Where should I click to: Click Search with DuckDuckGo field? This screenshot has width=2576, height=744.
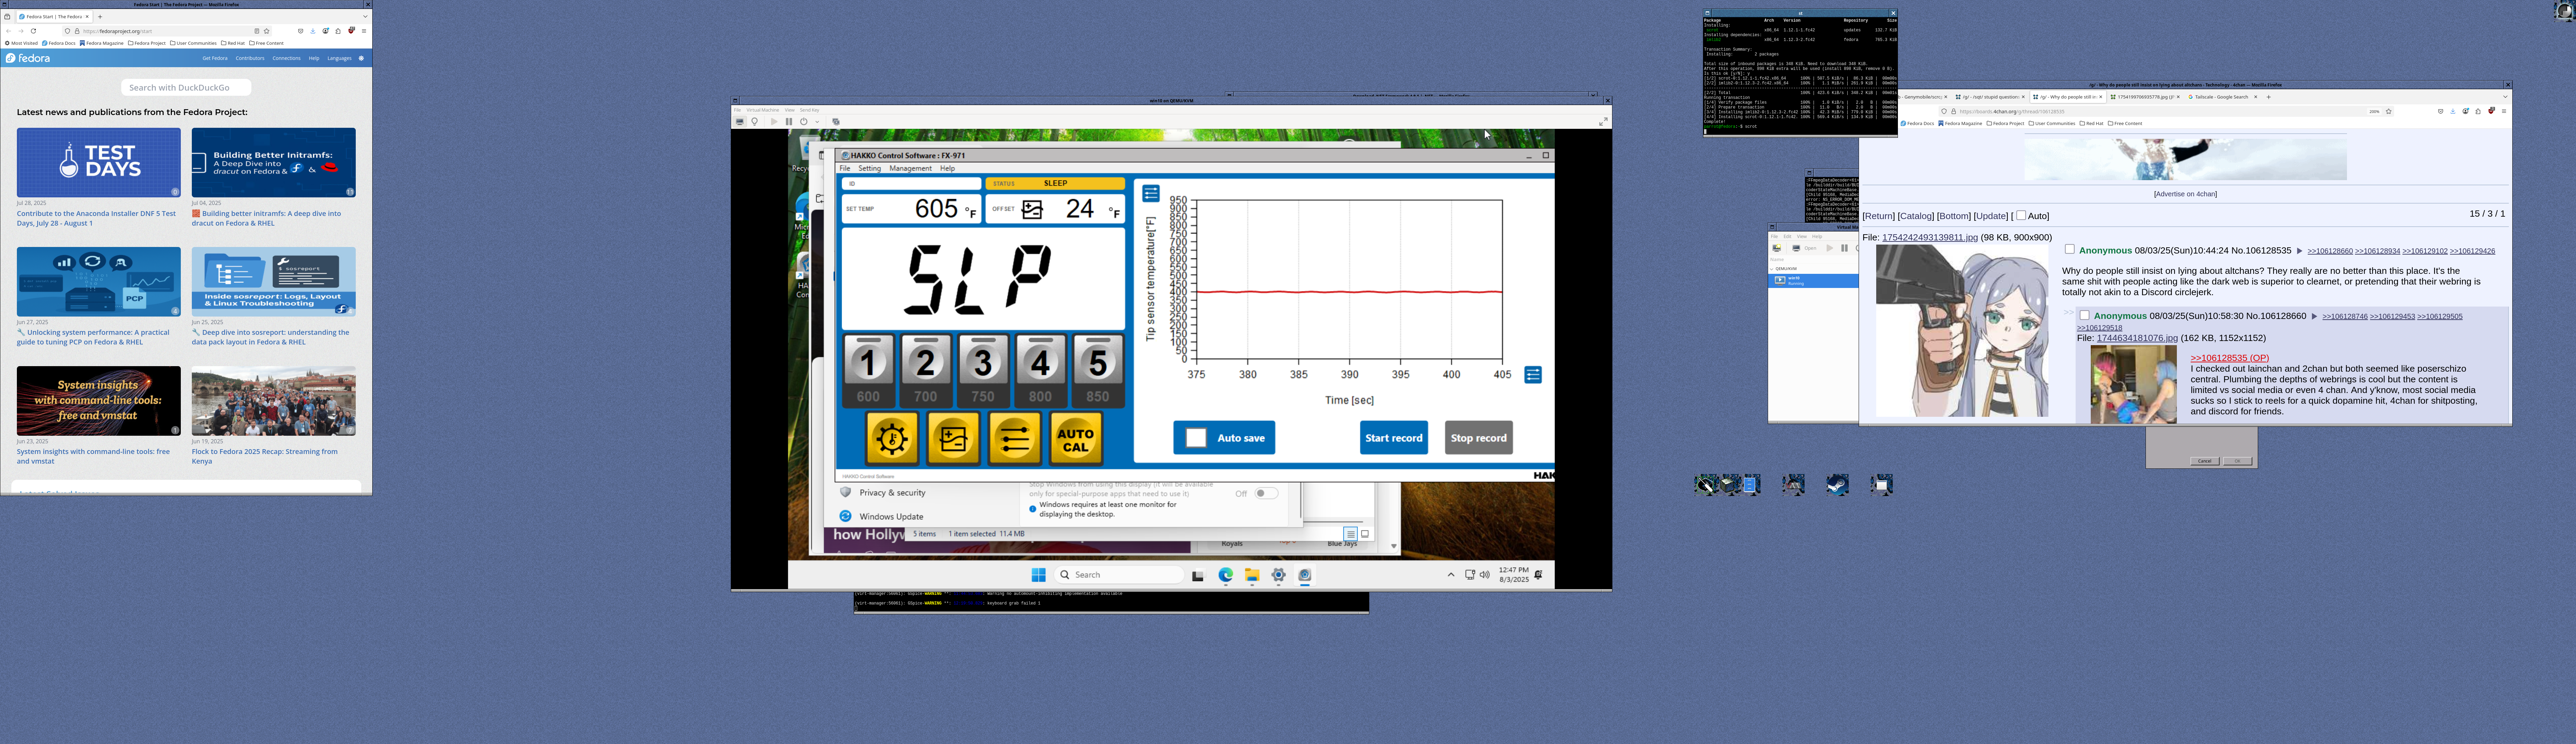click(x=186, y=88)
